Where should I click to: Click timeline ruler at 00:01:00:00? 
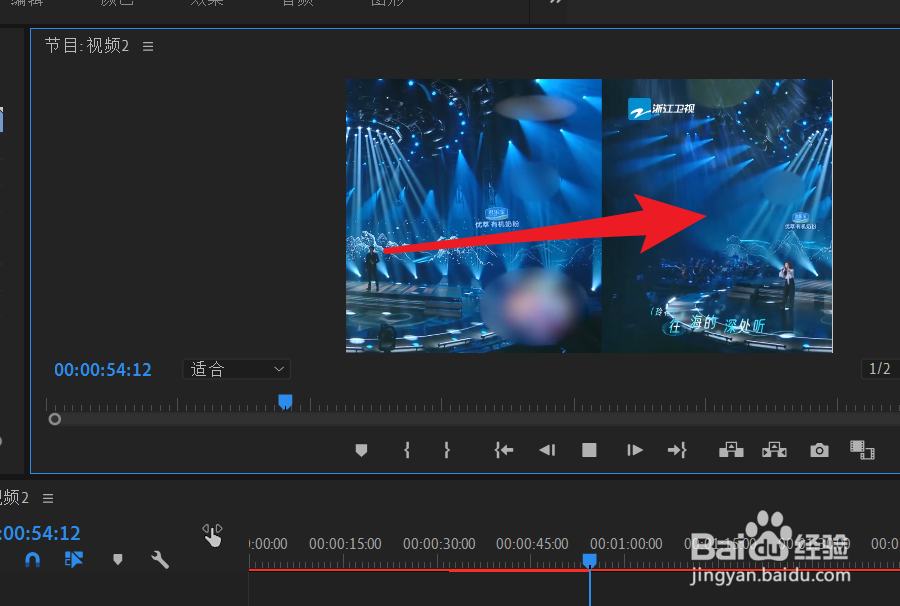[626, 544]
